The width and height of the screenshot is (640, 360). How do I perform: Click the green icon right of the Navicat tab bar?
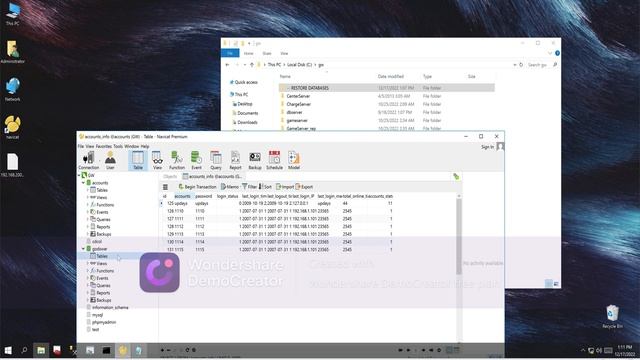tap(456, 176)
